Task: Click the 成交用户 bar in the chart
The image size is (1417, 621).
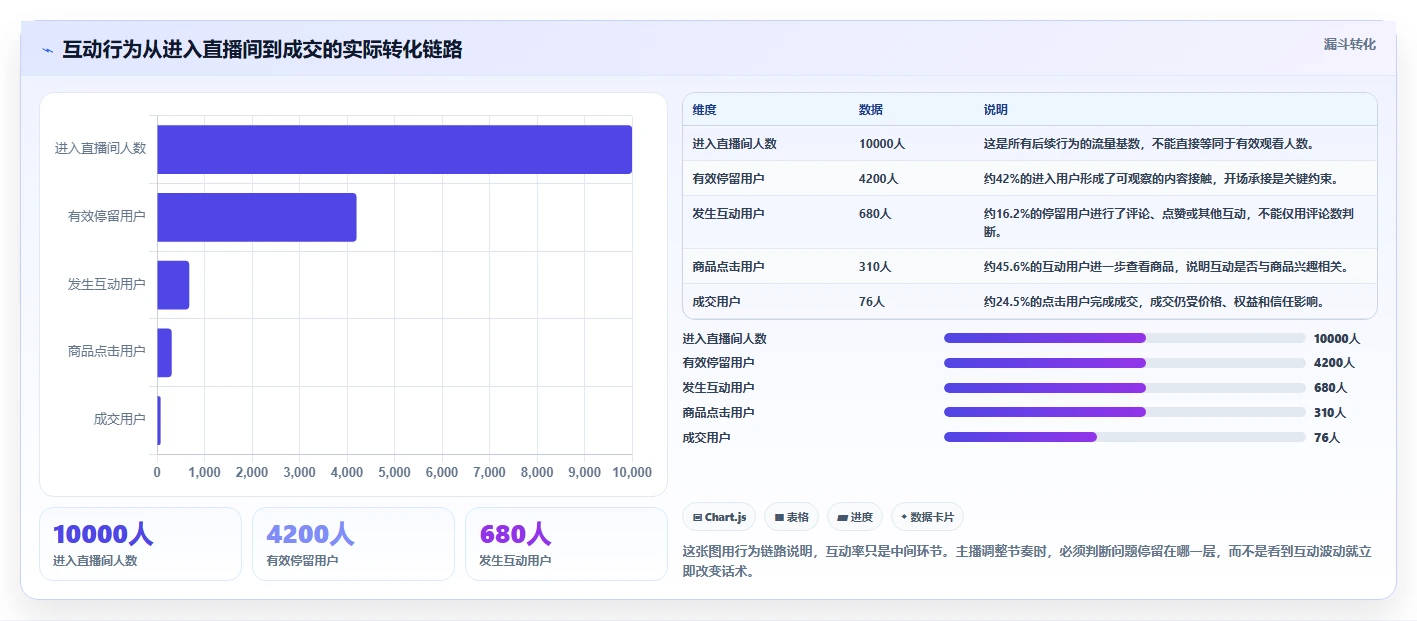Action: [159, 420]
